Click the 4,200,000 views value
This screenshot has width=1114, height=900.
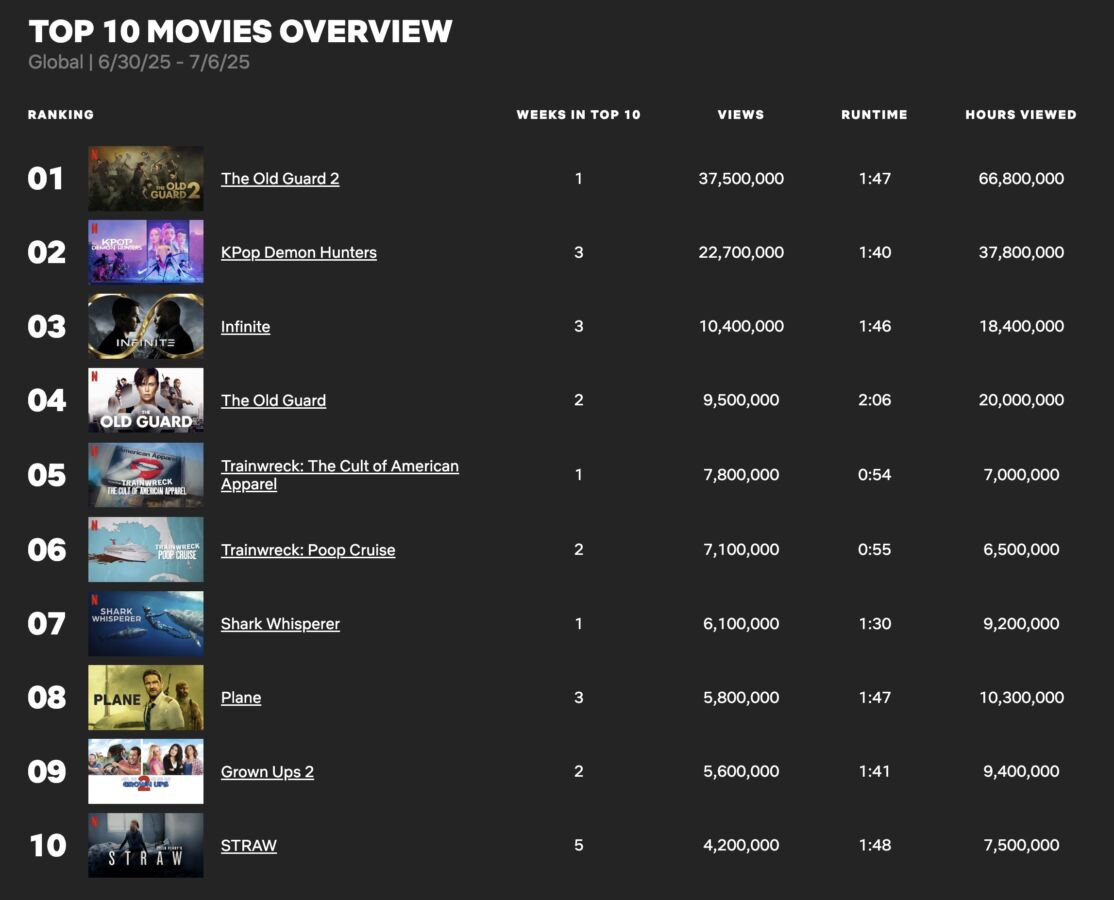click(x=741, y=845)
